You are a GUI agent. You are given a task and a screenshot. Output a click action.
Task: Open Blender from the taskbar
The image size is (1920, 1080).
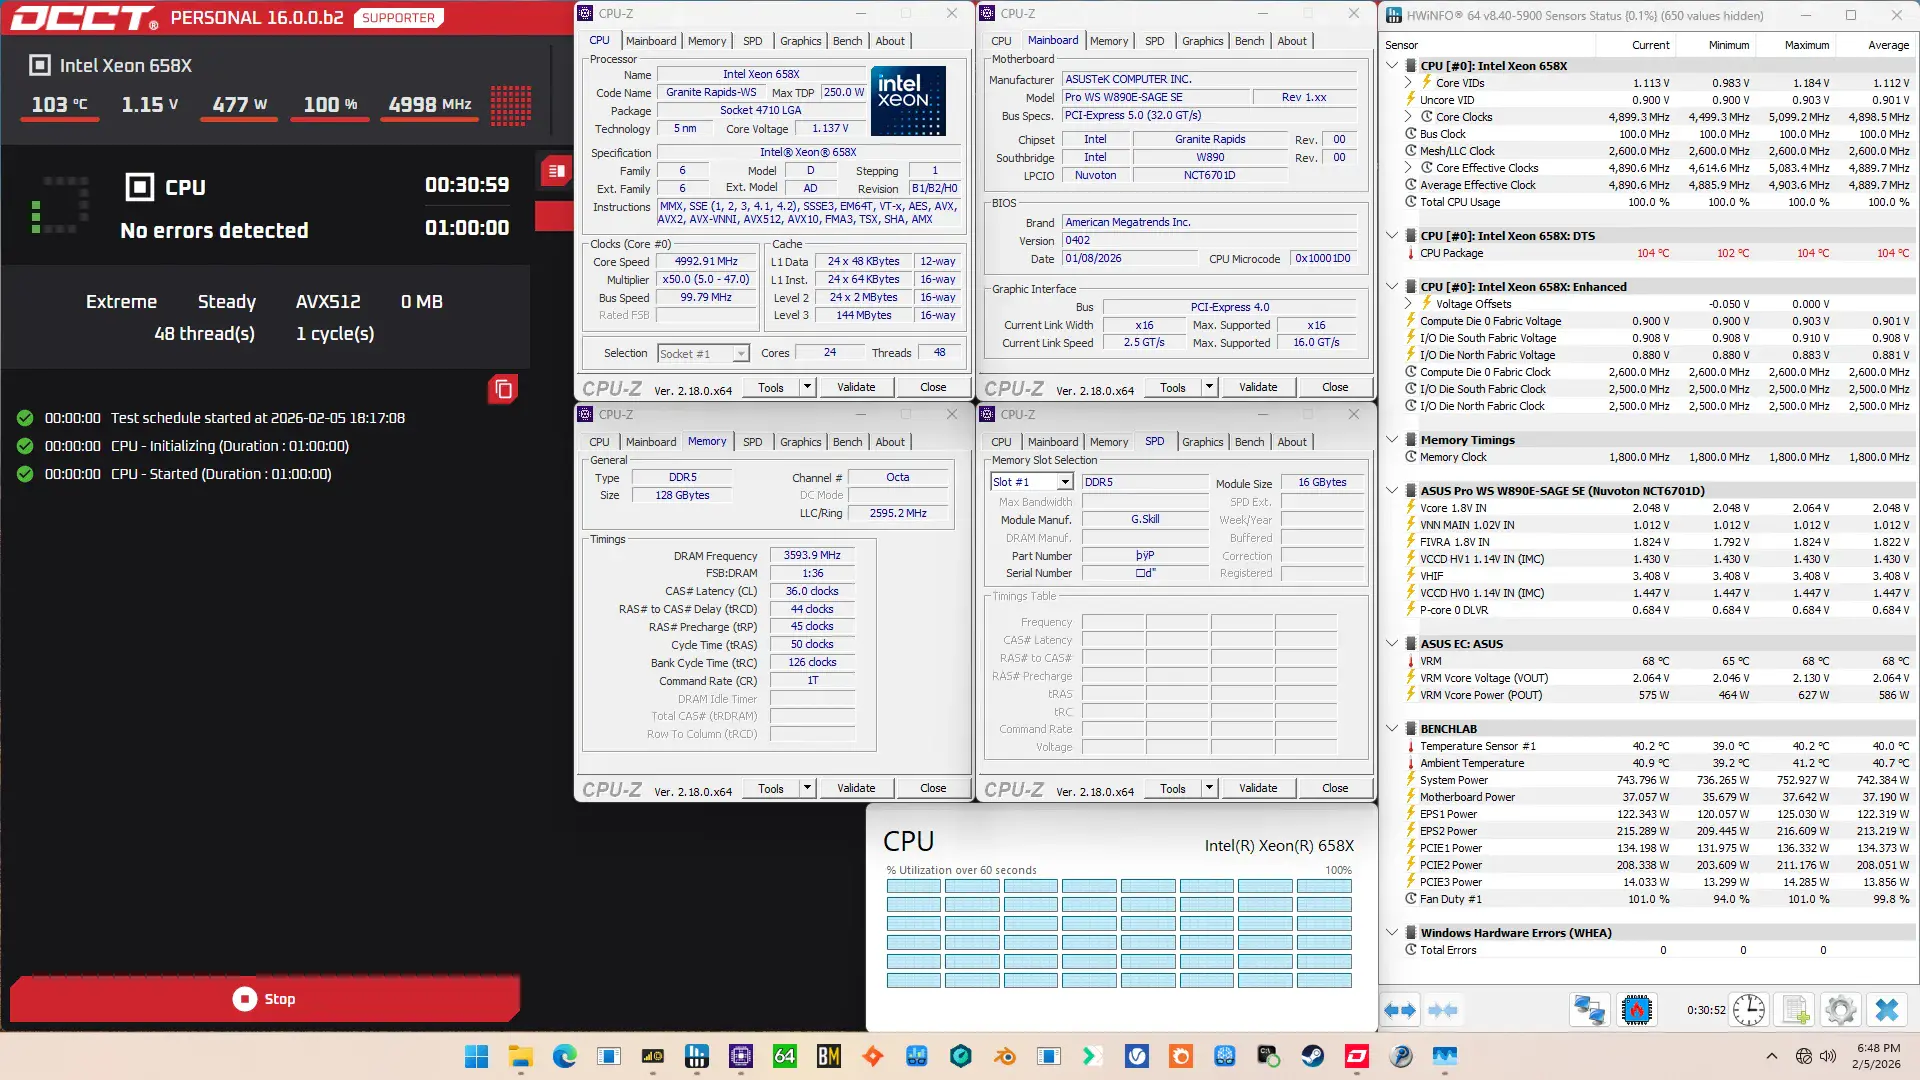pyautogui.click(x=1004, y=1056)
